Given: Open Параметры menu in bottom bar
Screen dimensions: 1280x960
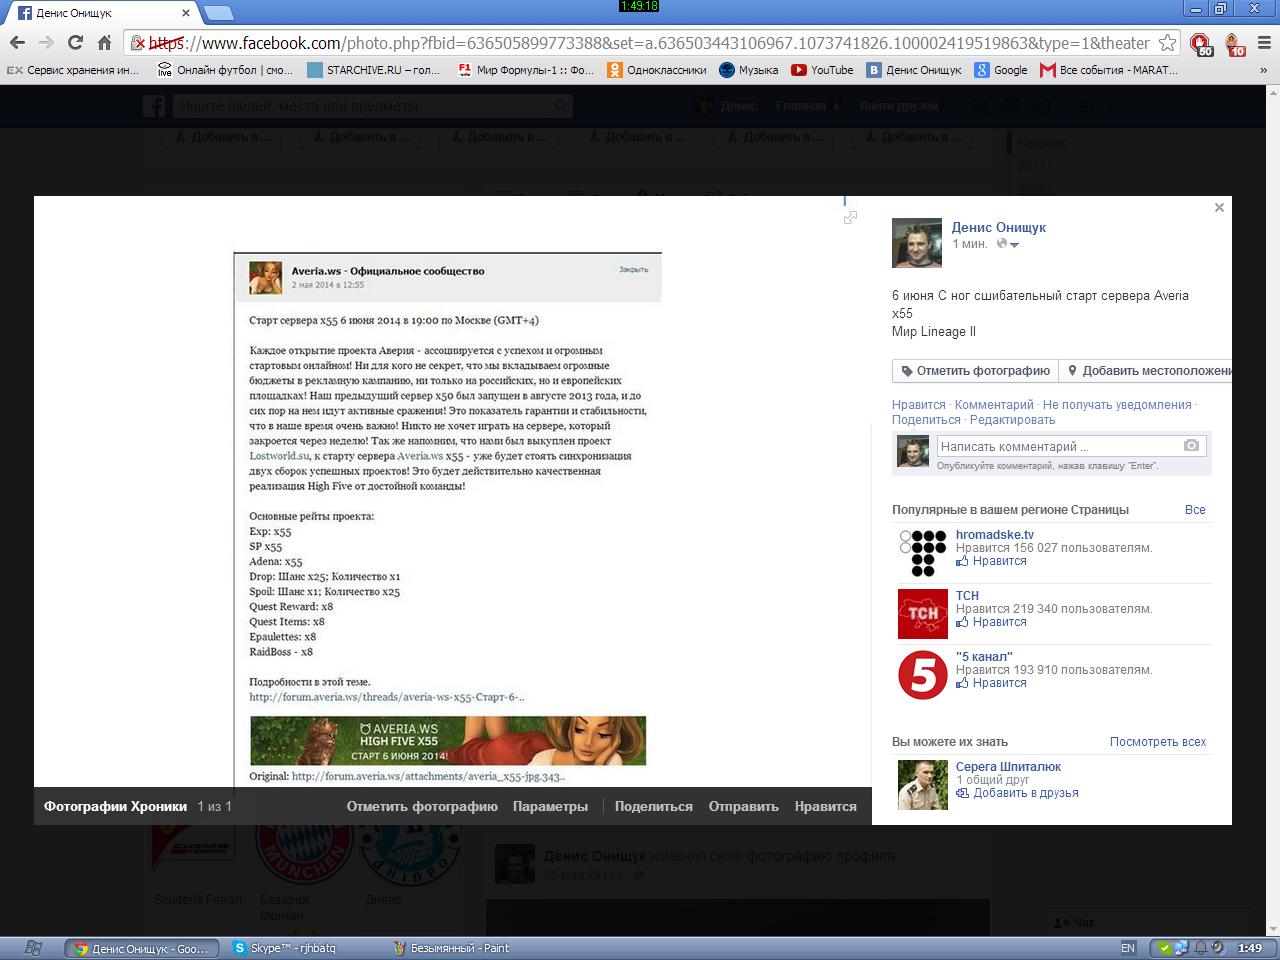Looking at the screenshot, I should pos(550,806).
